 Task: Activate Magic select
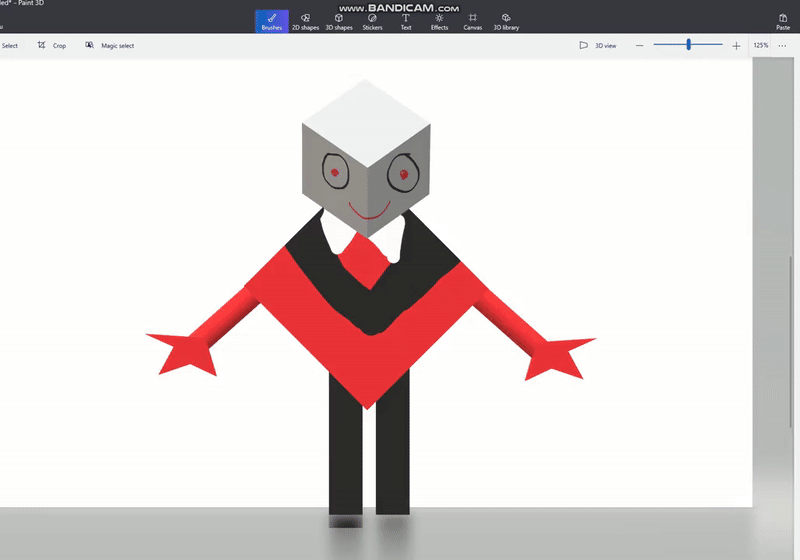(110, 45)
